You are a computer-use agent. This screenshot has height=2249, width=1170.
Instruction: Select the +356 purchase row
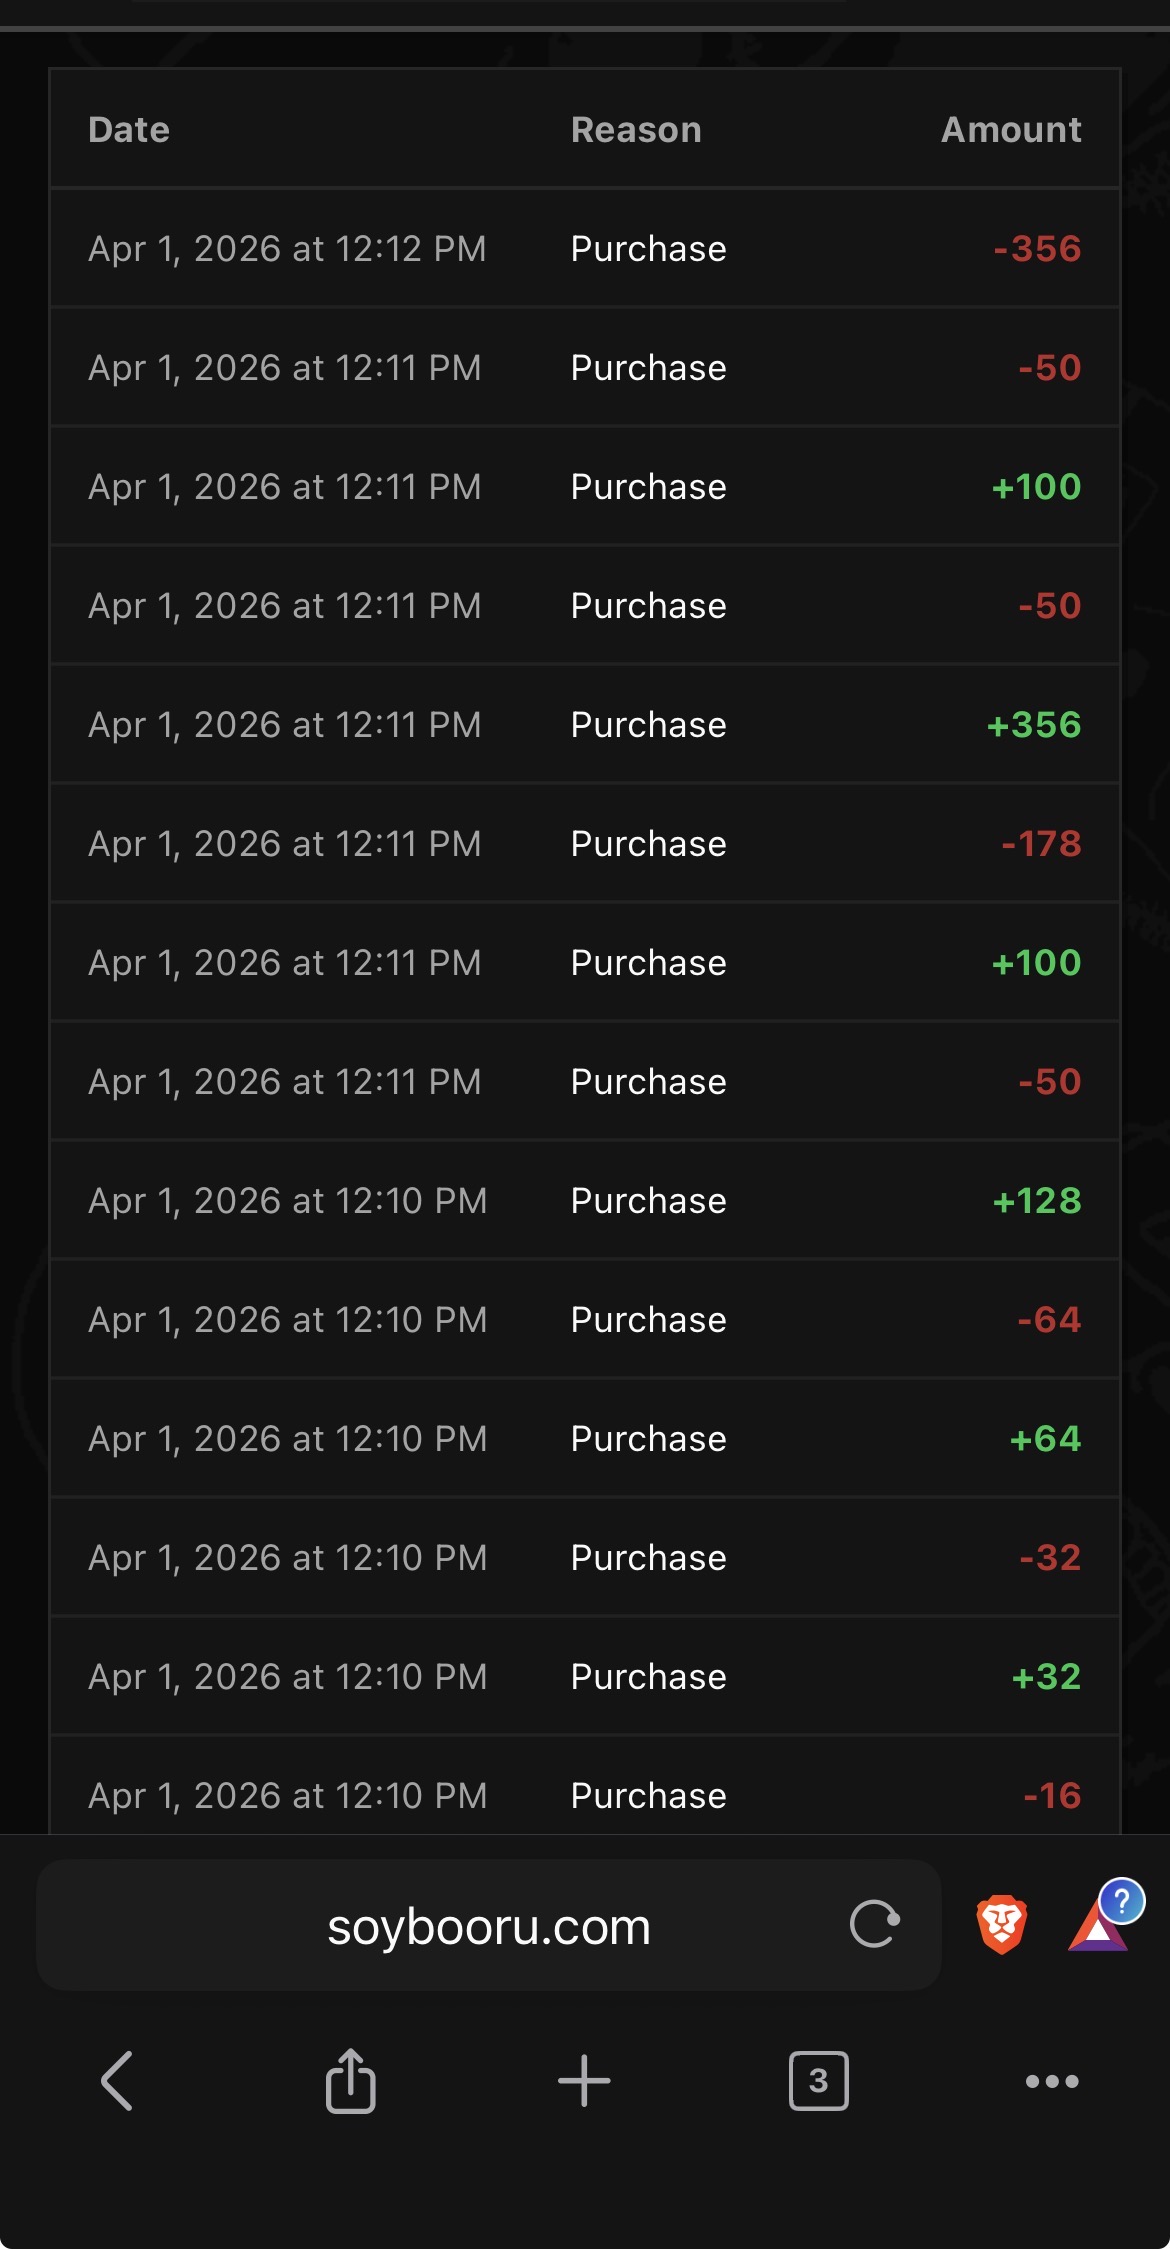tap(584, 725)
